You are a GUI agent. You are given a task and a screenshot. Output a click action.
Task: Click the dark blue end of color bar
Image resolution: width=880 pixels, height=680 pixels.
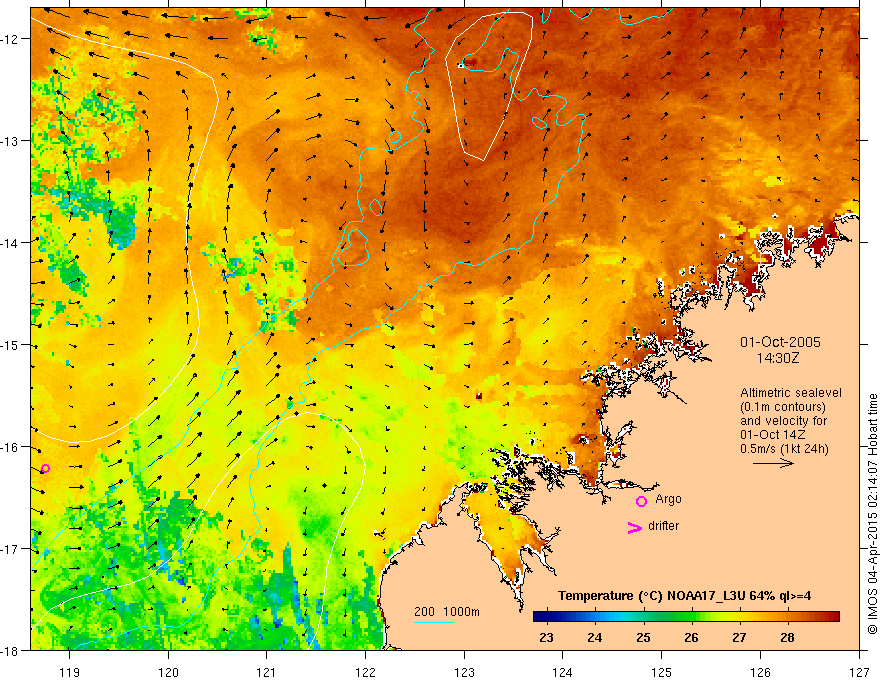tap(540, 617)
